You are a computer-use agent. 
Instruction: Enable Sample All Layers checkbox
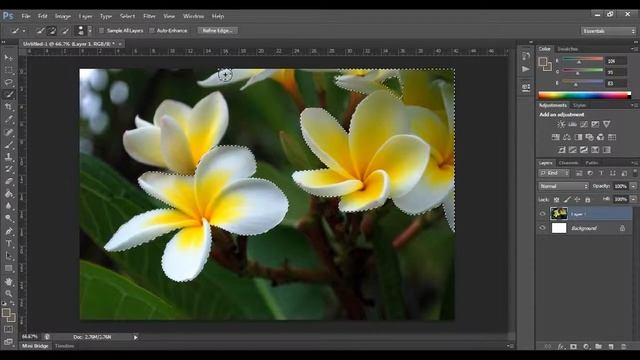click(102, 31)
